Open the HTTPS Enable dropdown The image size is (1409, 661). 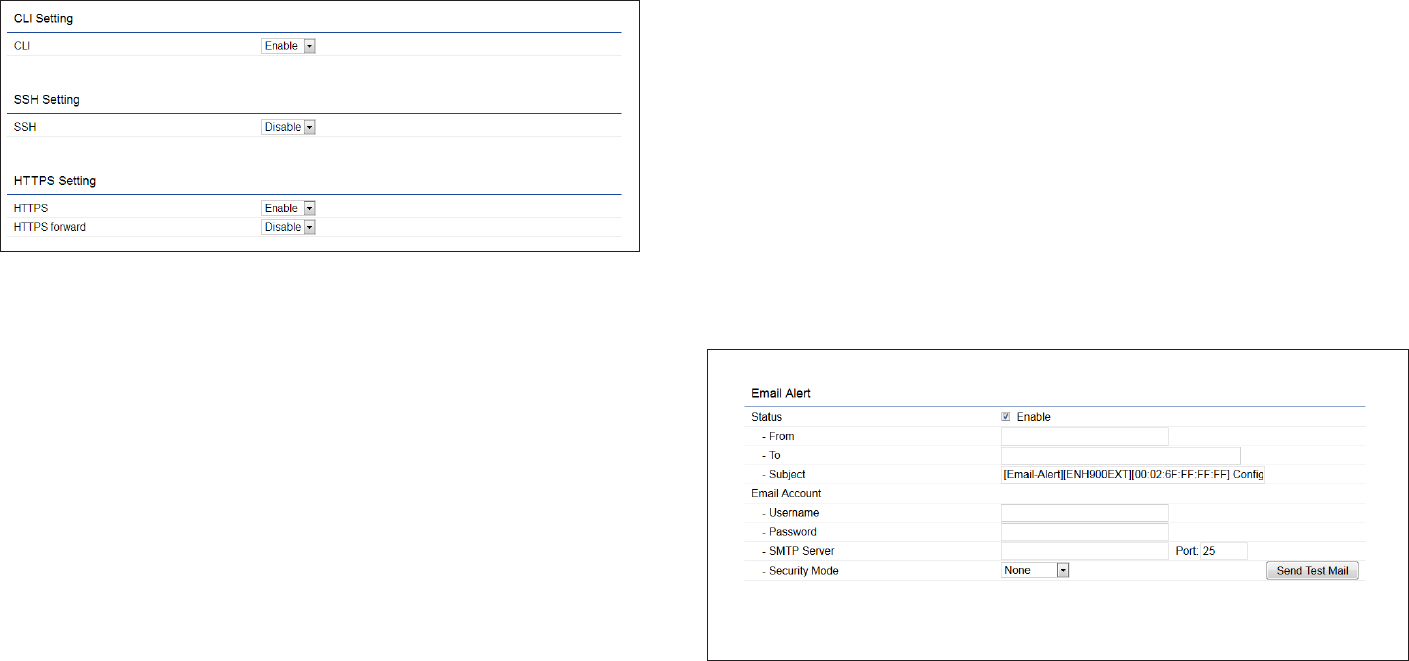pos(288,208)
